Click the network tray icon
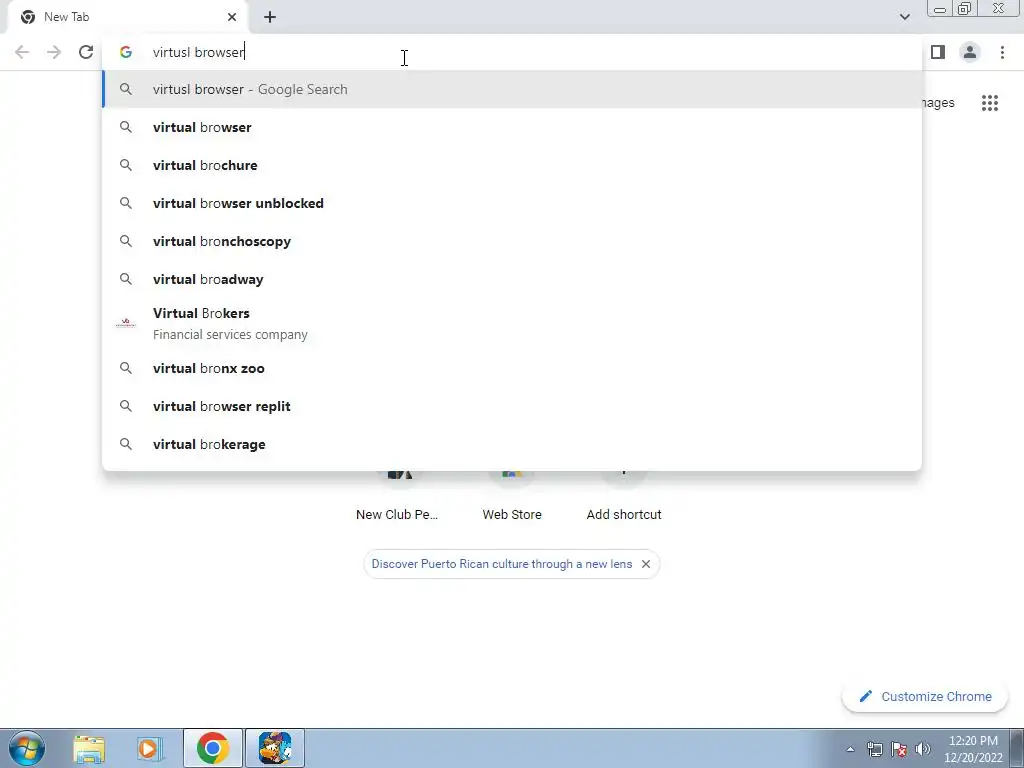This screenshot has height=768, width=1024. tap(875, 749)
